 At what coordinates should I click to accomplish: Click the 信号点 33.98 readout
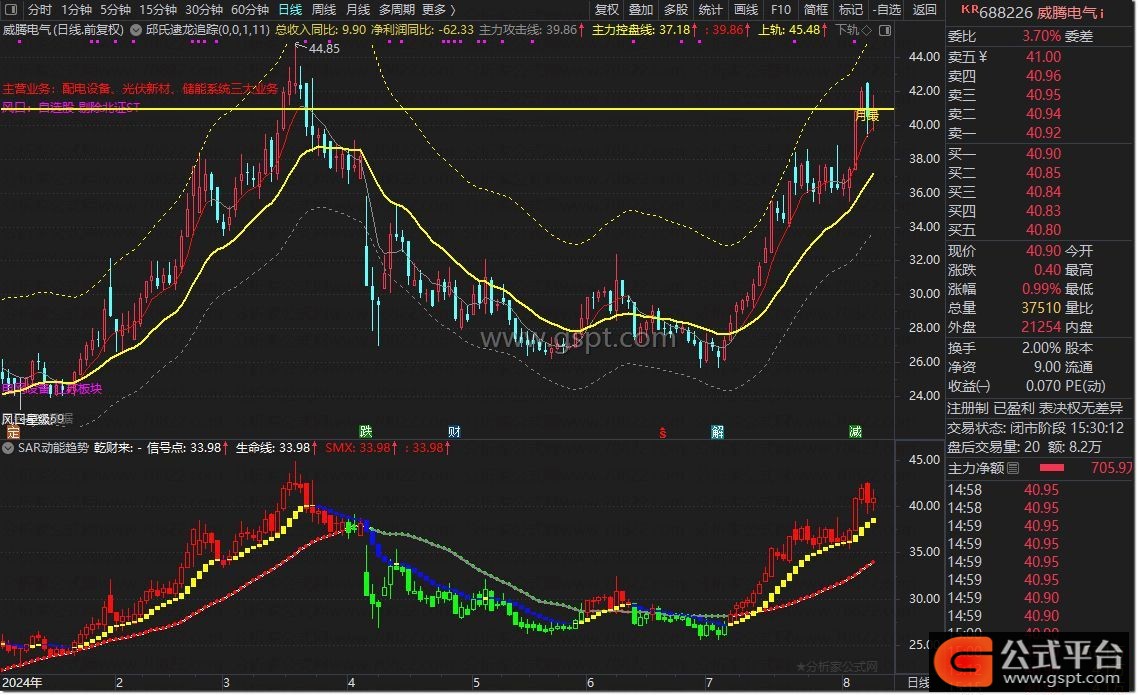point(187,448)
